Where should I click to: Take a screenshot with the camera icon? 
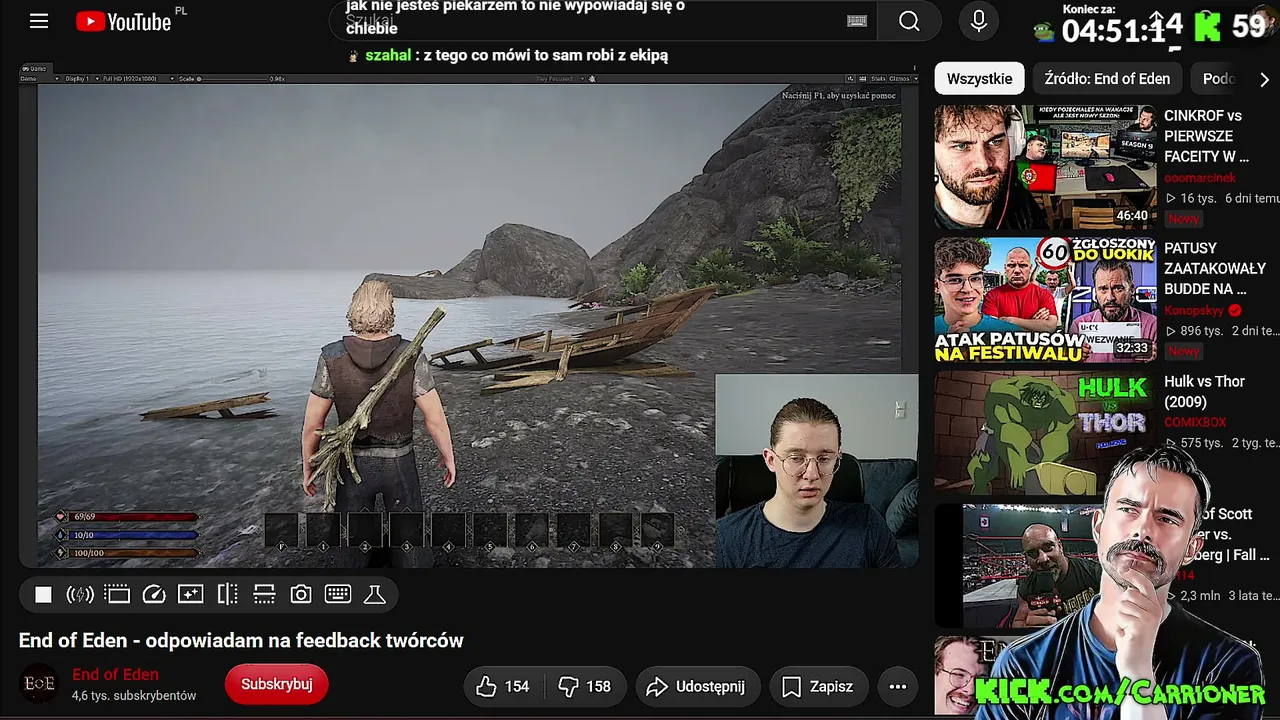tap(301, 595)
